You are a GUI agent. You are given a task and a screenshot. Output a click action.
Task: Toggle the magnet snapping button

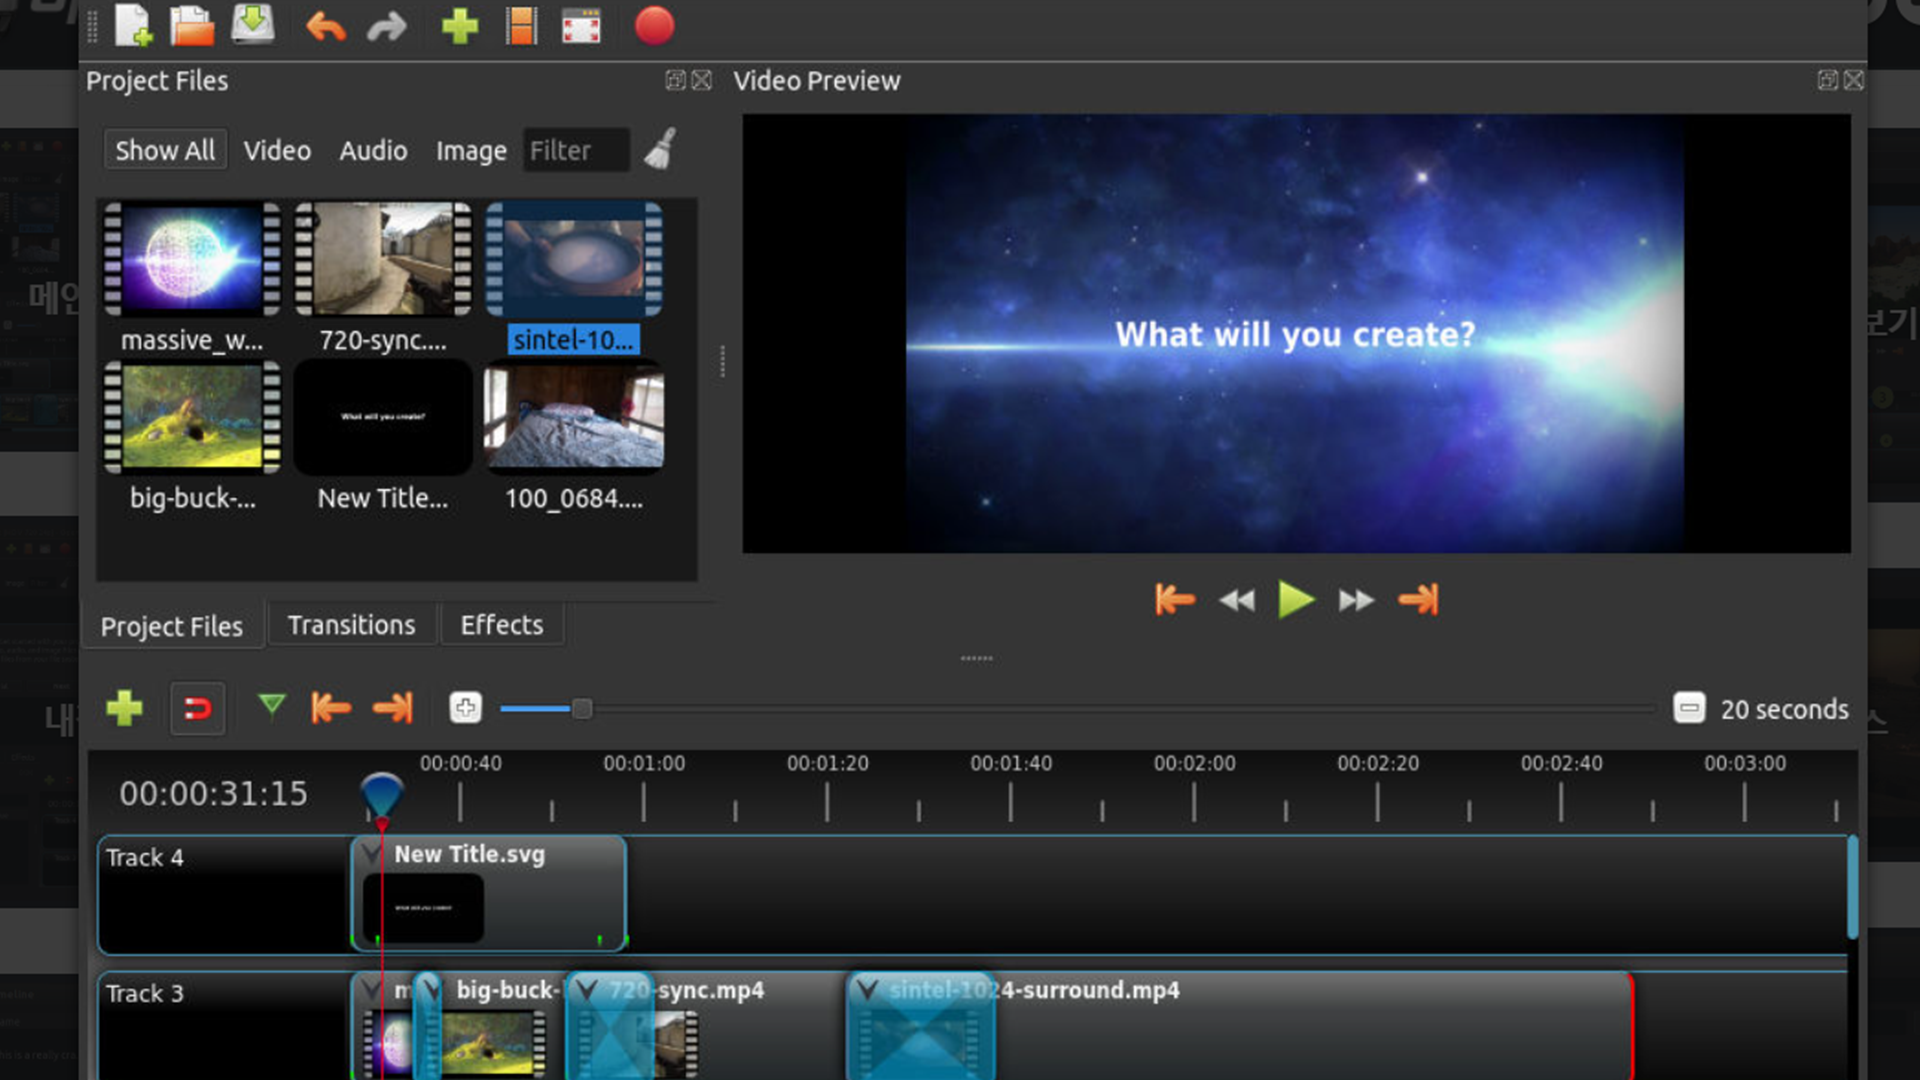click(x=197, y=709)
